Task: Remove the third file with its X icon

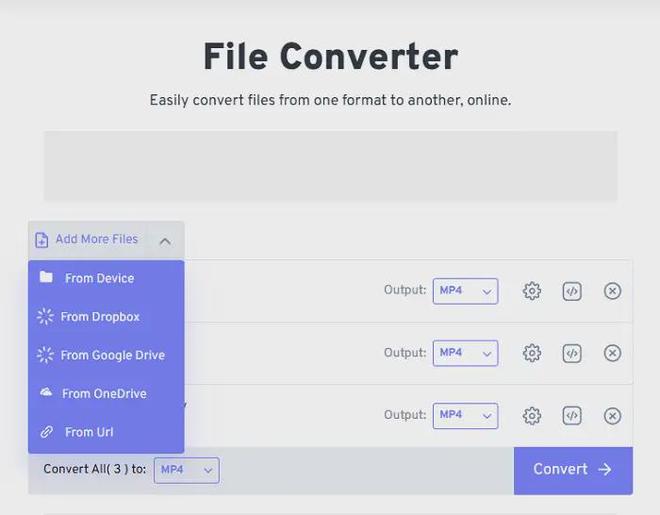Action: (613, 416)
